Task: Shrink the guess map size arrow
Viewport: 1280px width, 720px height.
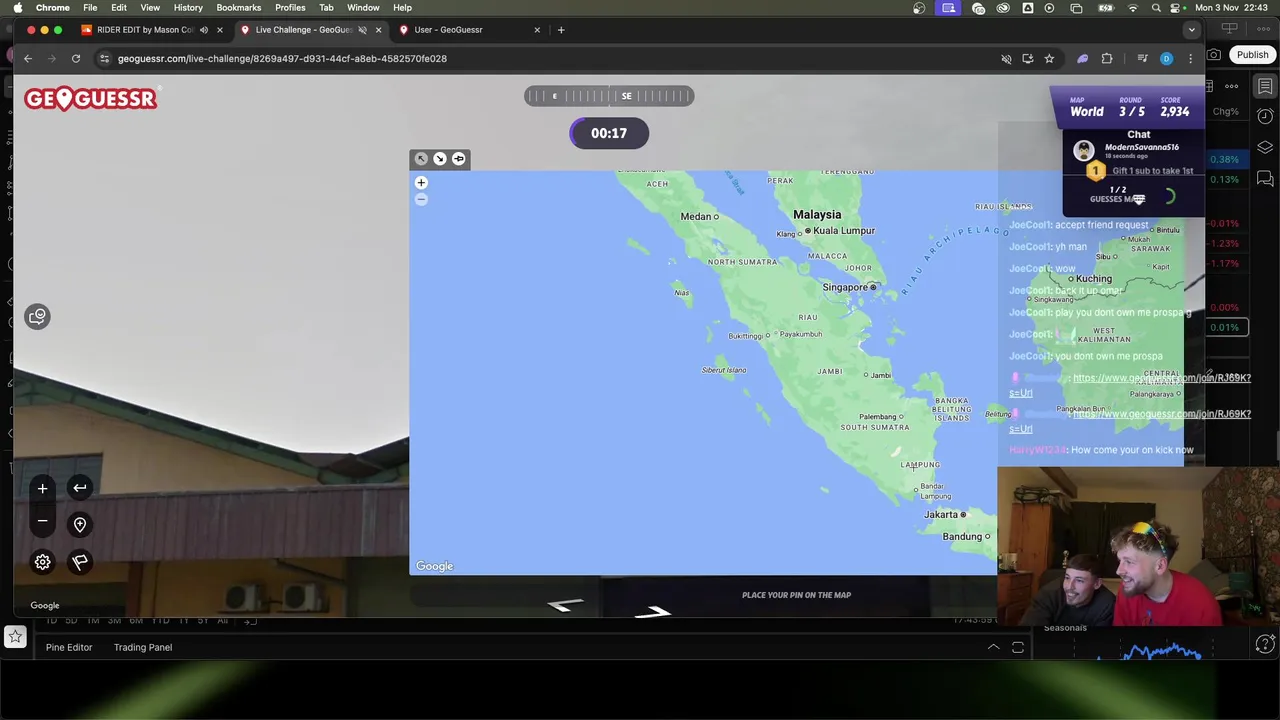Action: point(421,159)
